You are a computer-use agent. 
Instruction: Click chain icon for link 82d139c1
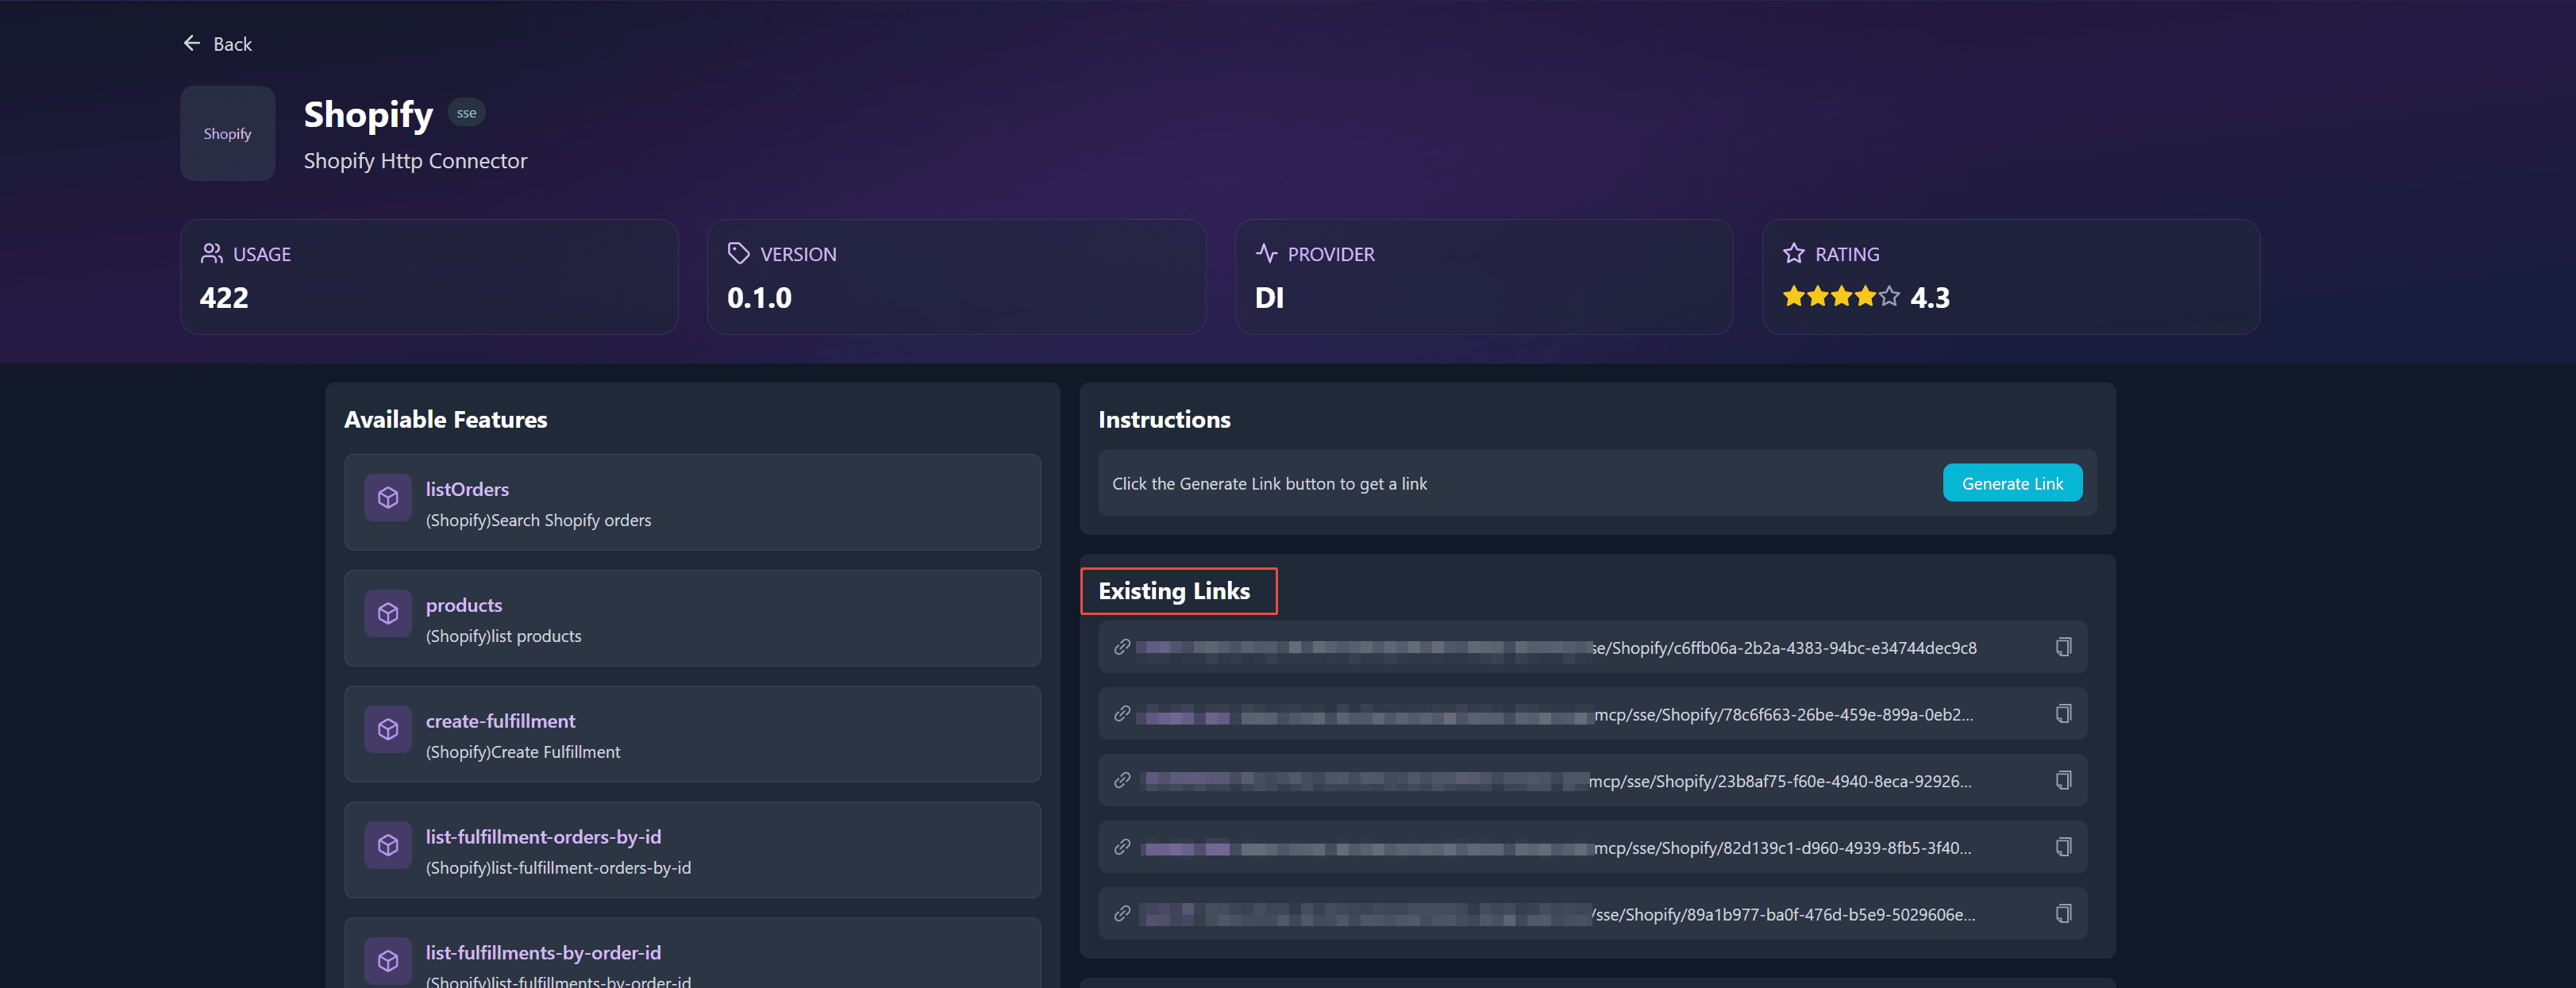(1122, 848)
